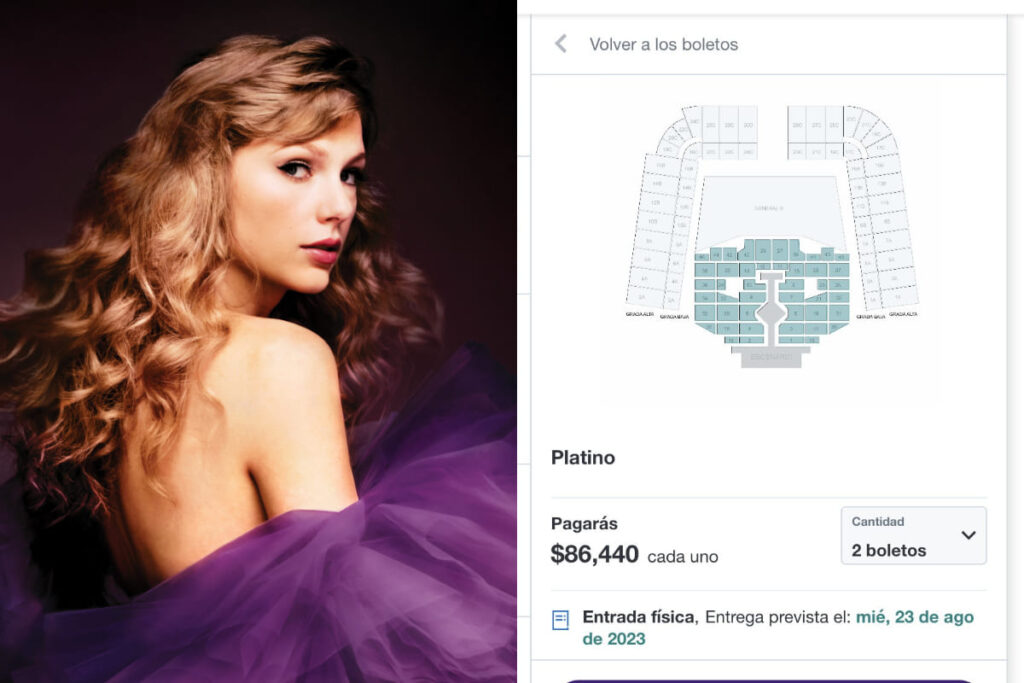Click the Platino section heading
This screenshot has width=1024, height=683.
[x=584, y=457]
